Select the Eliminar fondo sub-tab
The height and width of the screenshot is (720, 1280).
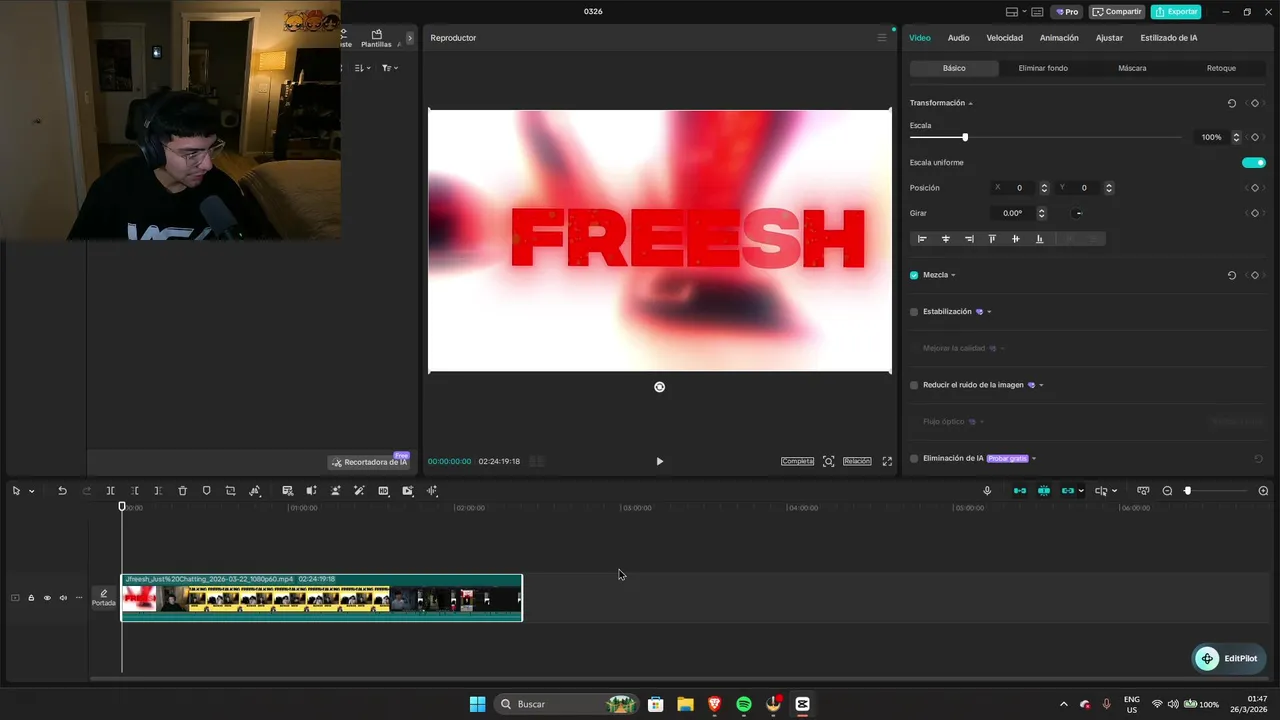tap(1043, 68)
